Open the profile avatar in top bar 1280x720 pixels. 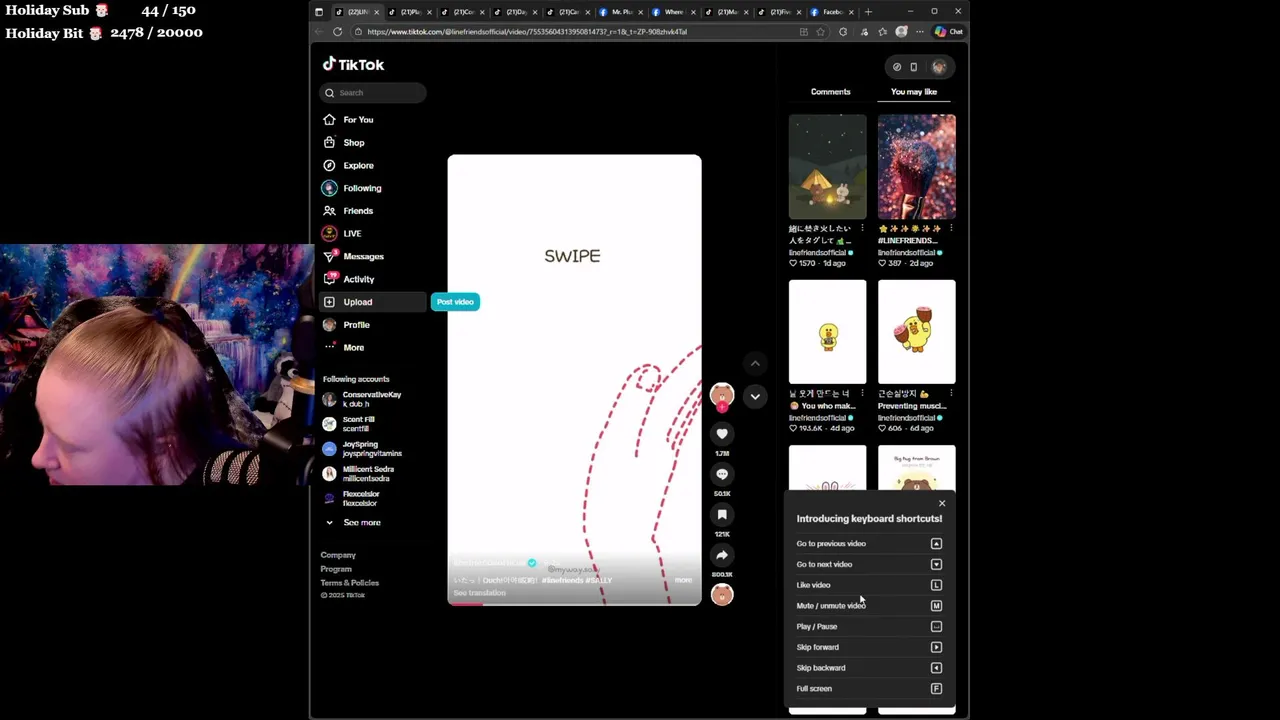pyautogui.click(x=939, y=67)
